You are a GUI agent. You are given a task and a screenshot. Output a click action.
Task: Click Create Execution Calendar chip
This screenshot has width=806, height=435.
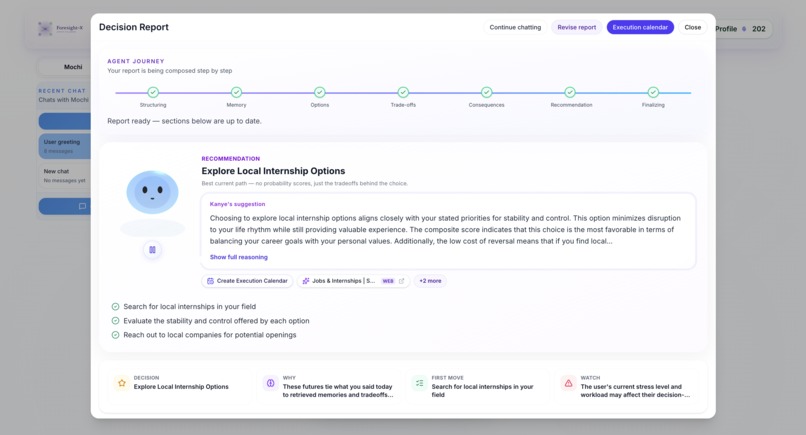[x=247, y=281]
